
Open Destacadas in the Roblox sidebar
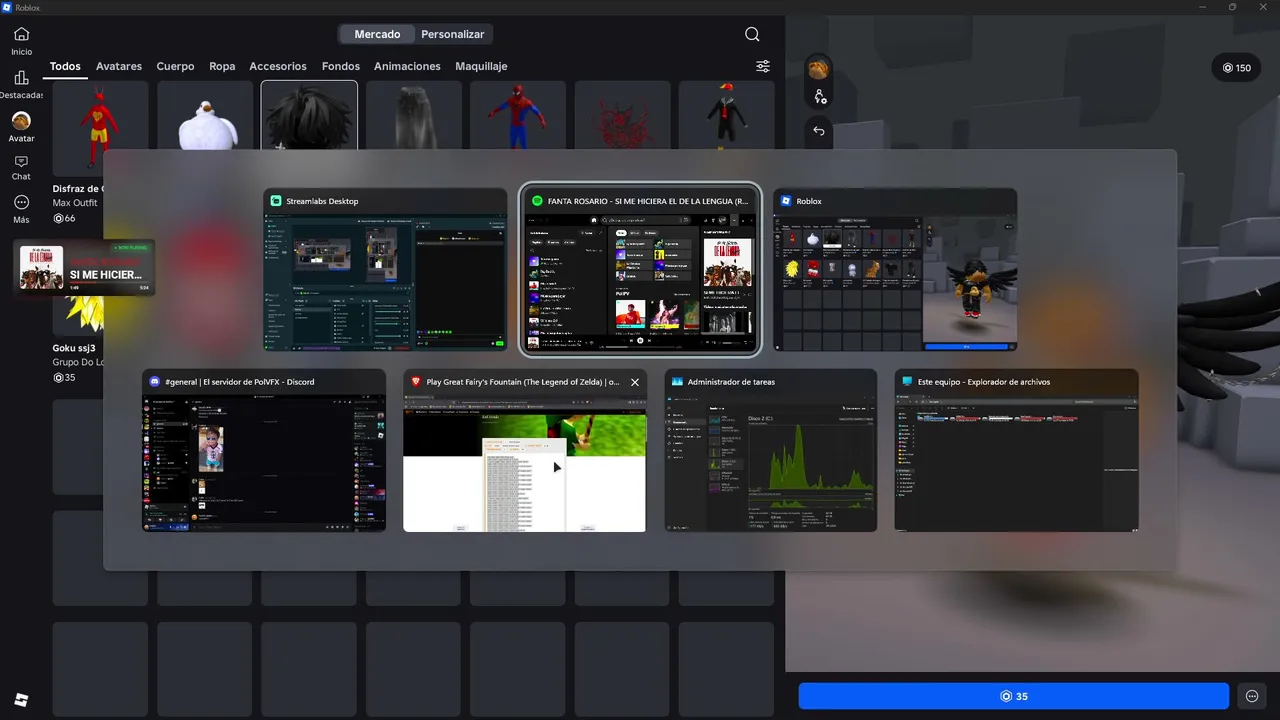pos(21,85)
